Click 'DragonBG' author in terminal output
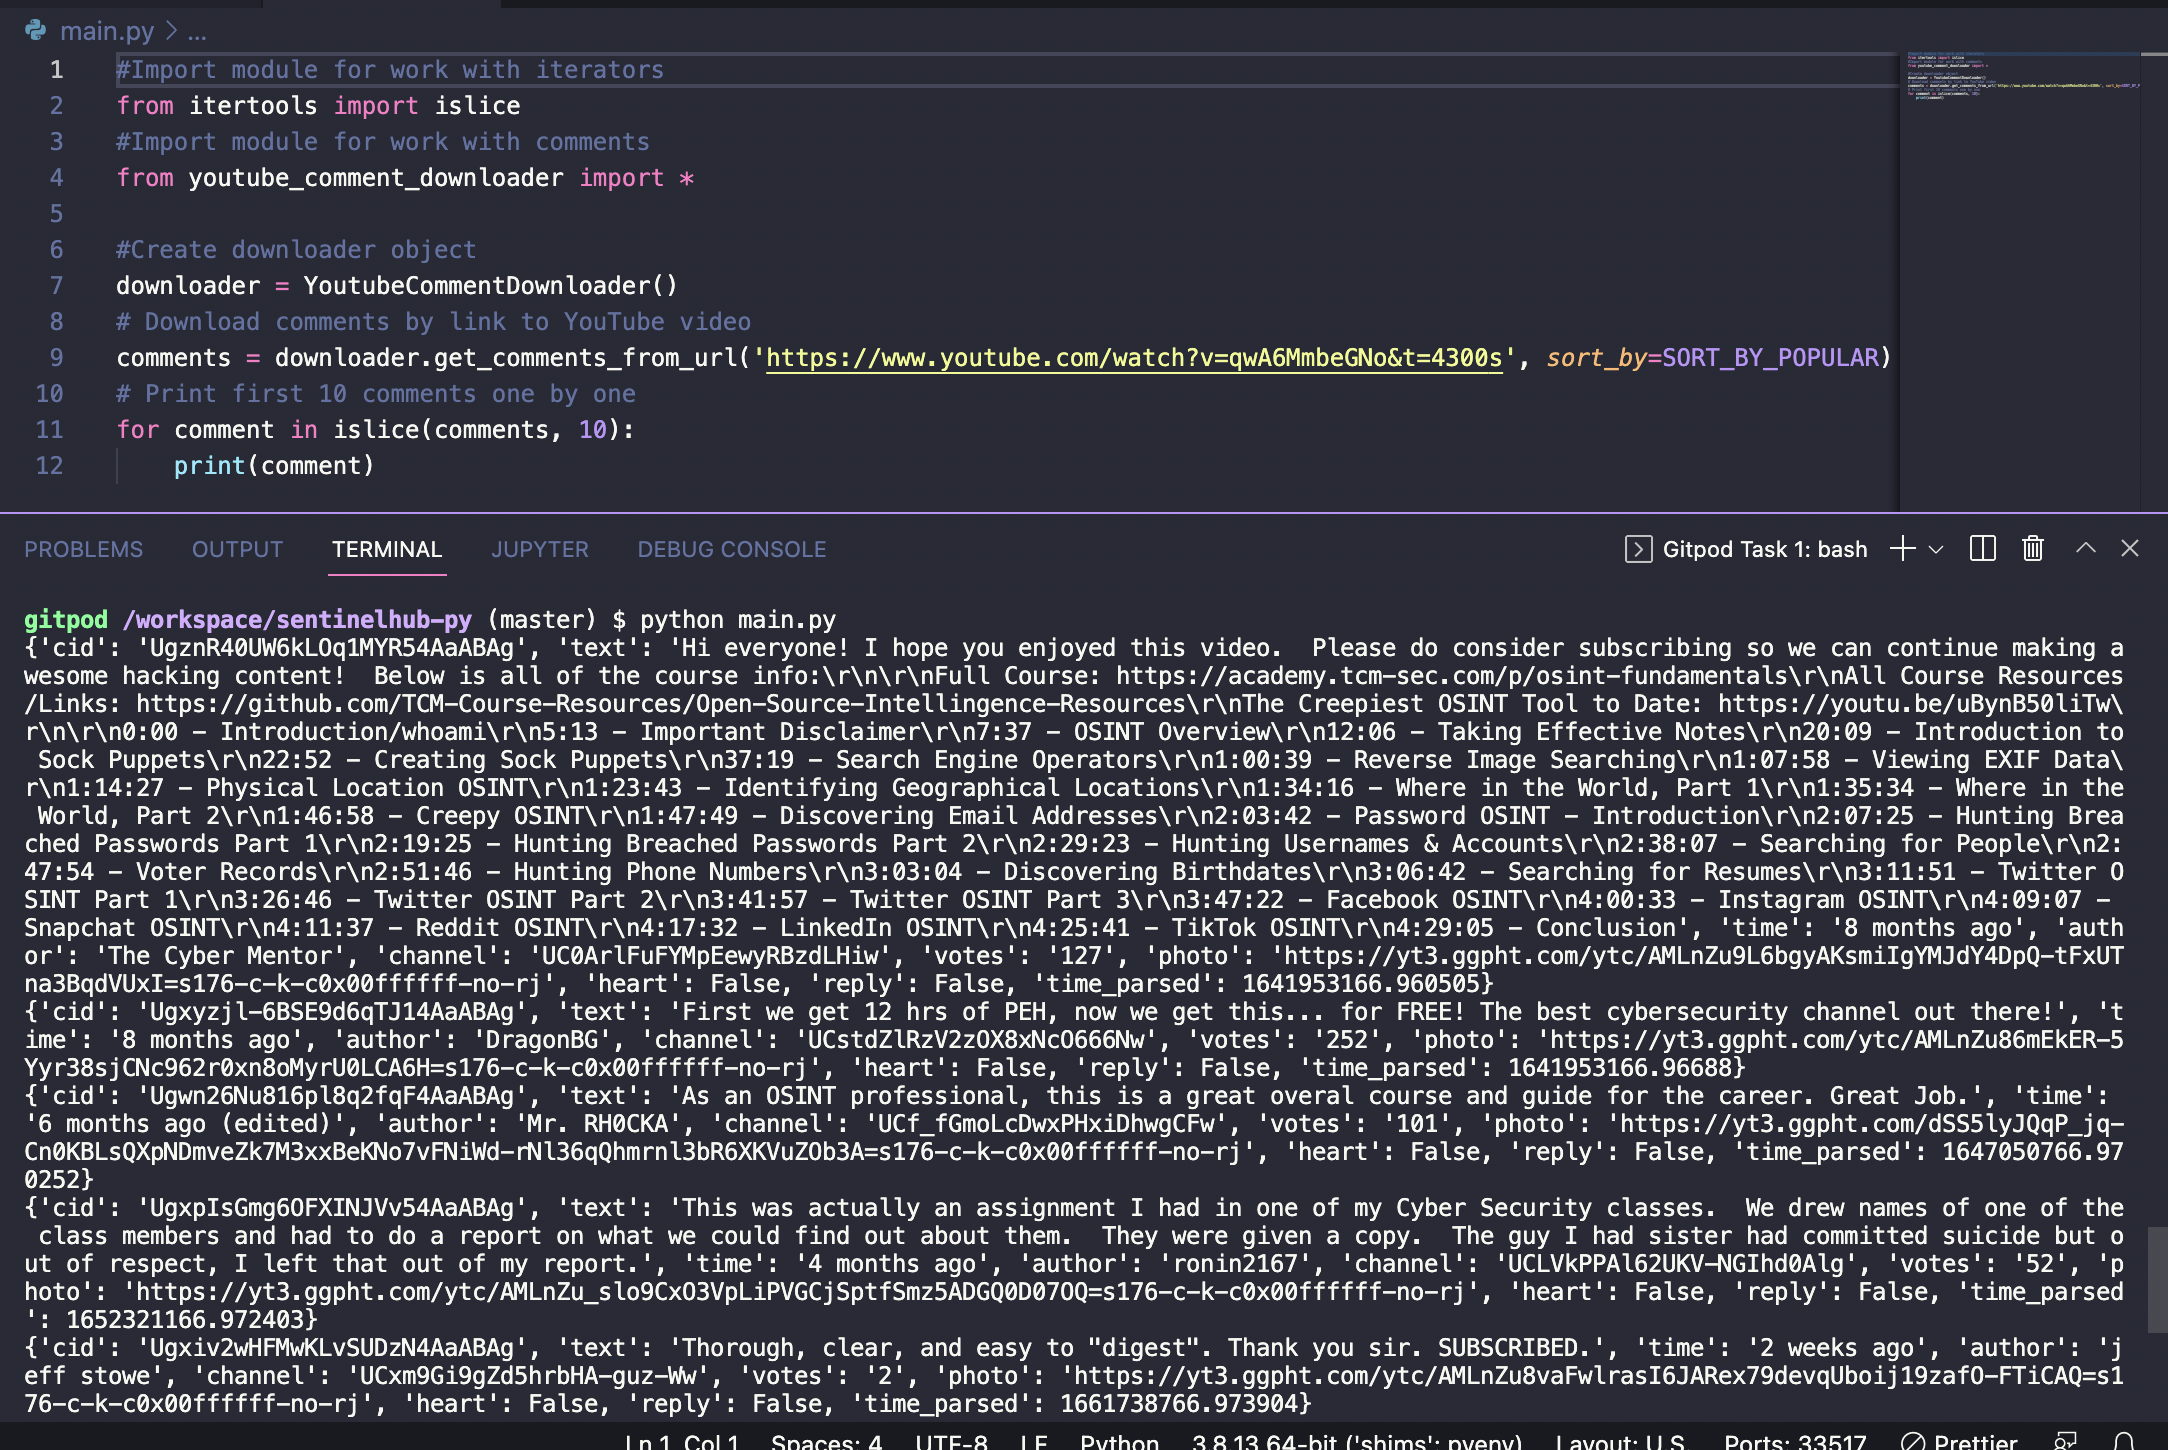2168x1450 pixels. click(x=542, y=1040)
